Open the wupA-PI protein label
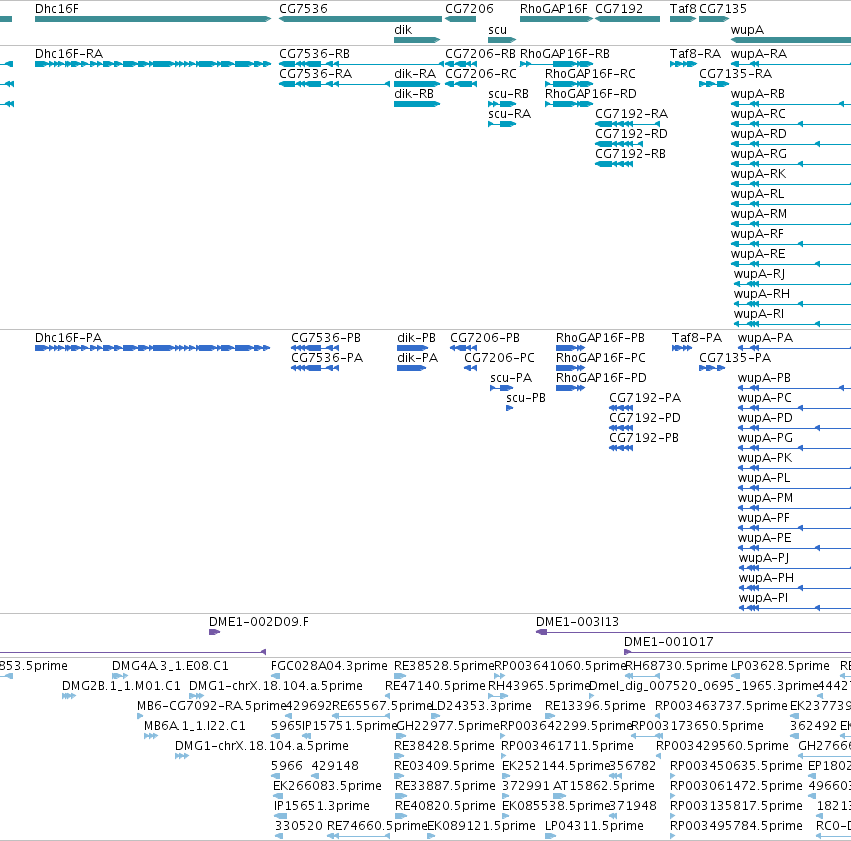Image resolution: width=851 pixels, height=841 pixels. [x=763, y=598]
